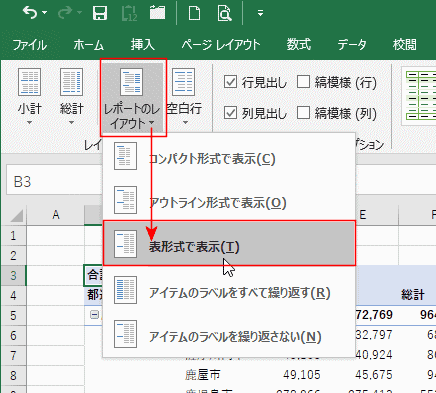Screen dimensions: 436x393
Task: Uncheck the 列見出し checkbox
Action: click(230, 113)
